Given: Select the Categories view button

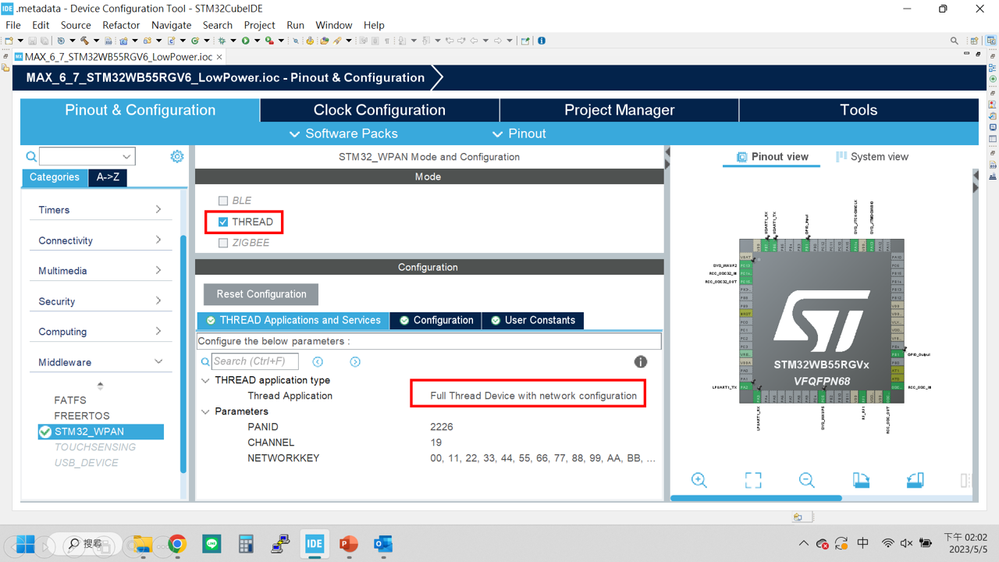Looking at the screenshot, I should coord(54,177).
